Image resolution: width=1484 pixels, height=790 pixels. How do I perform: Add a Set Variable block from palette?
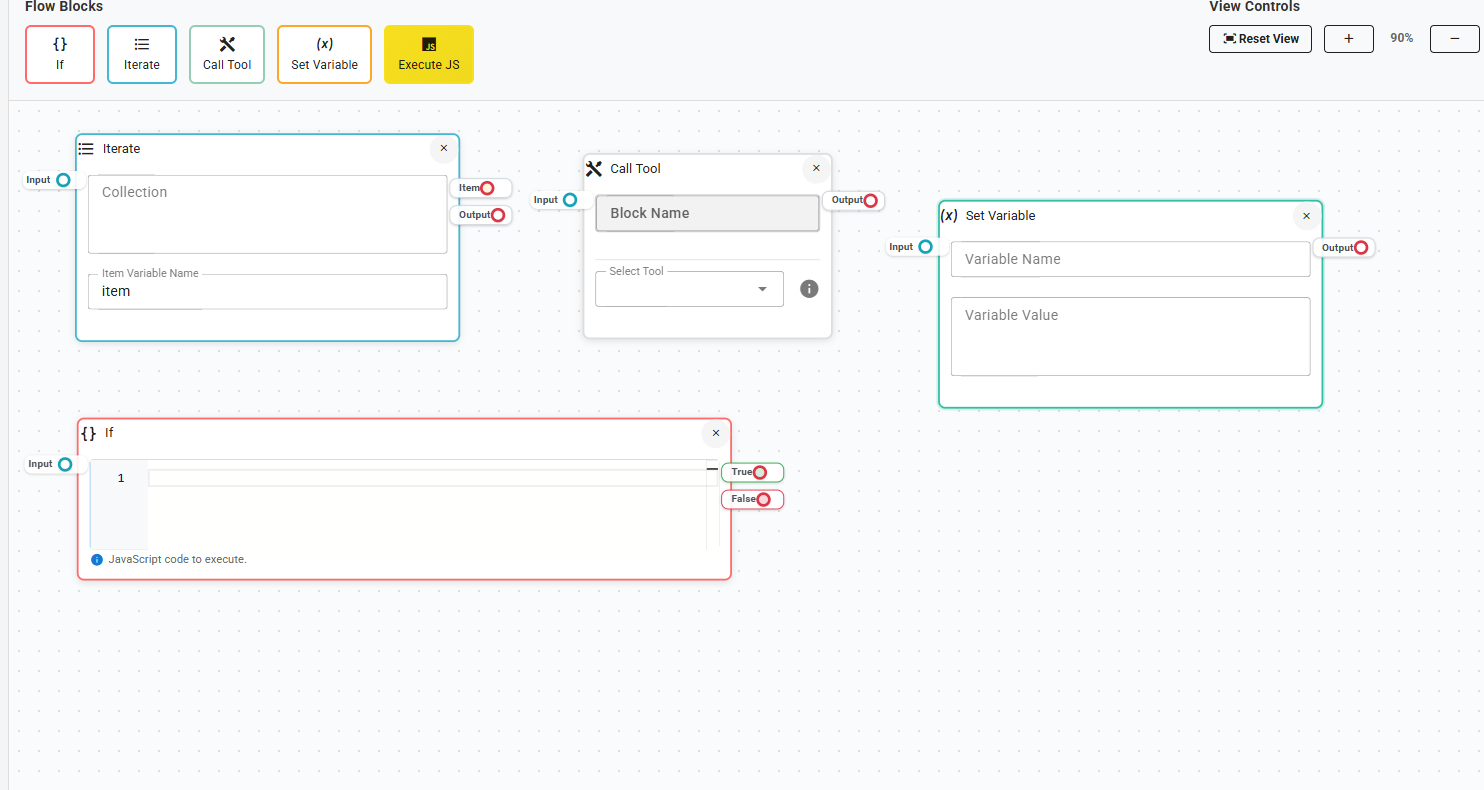pos(324,54)
